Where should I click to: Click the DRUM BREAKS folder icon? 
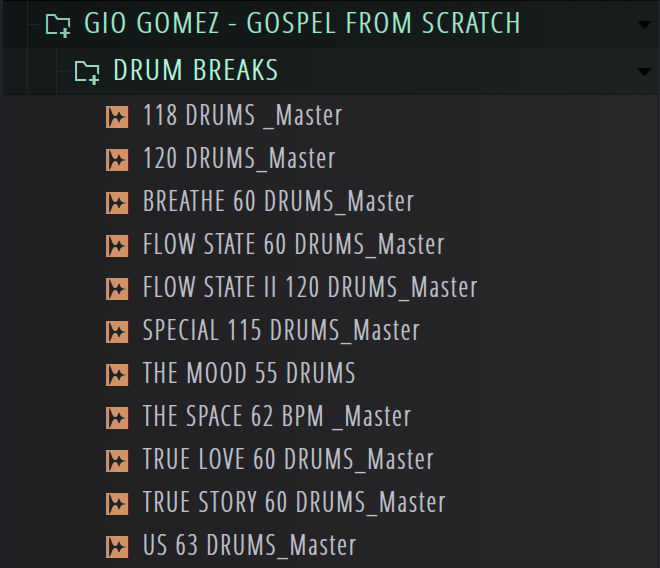click(x=88, y=71)
